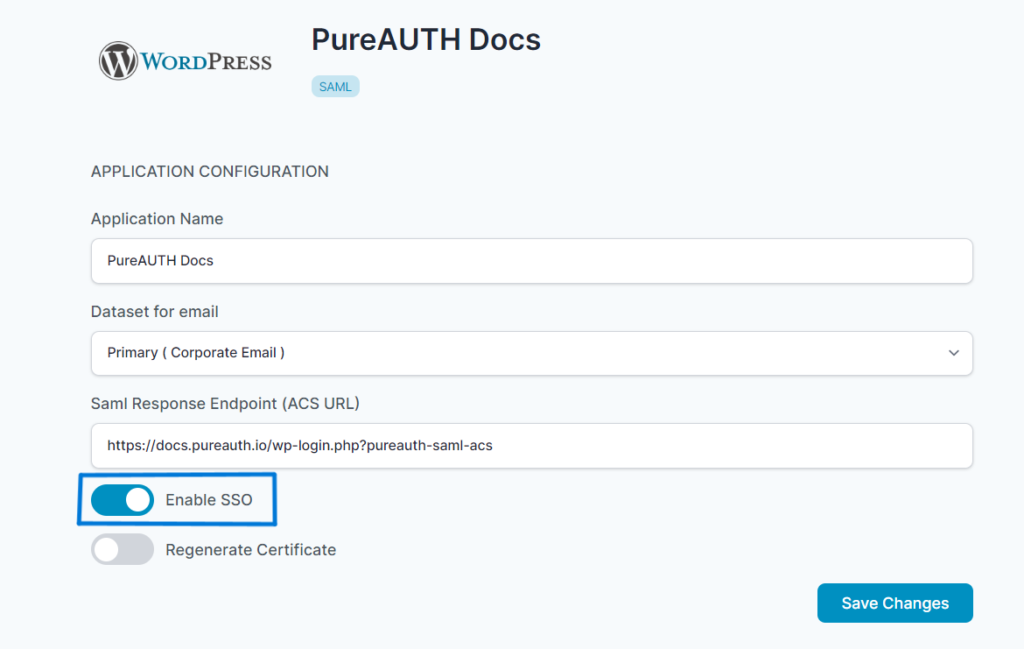This screenshot has height=649, width=1024.
Task: Click the WordPress logo
Action: [185, 61]
